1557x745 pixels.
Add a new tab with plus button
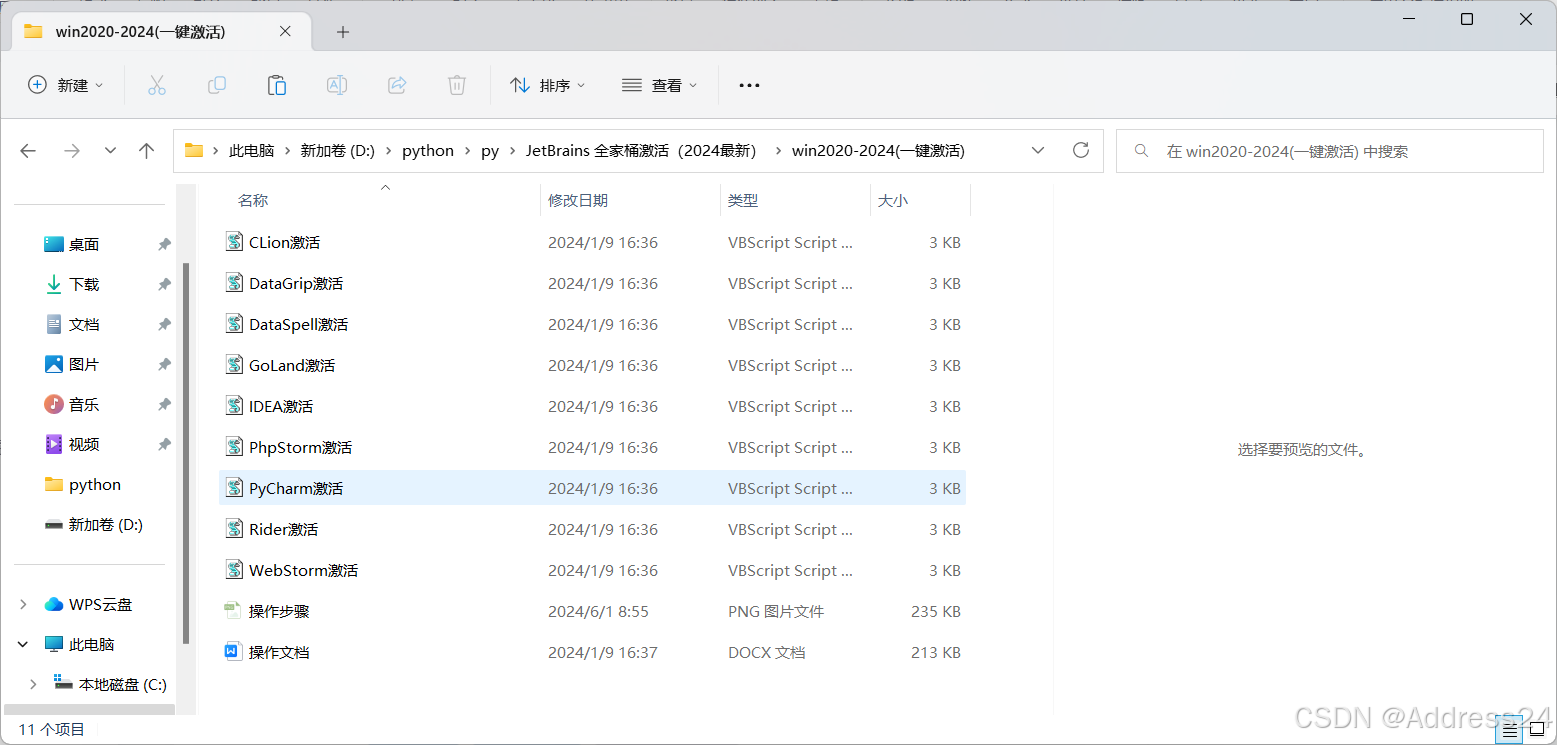pyautogui.click(x=343, y=32)
